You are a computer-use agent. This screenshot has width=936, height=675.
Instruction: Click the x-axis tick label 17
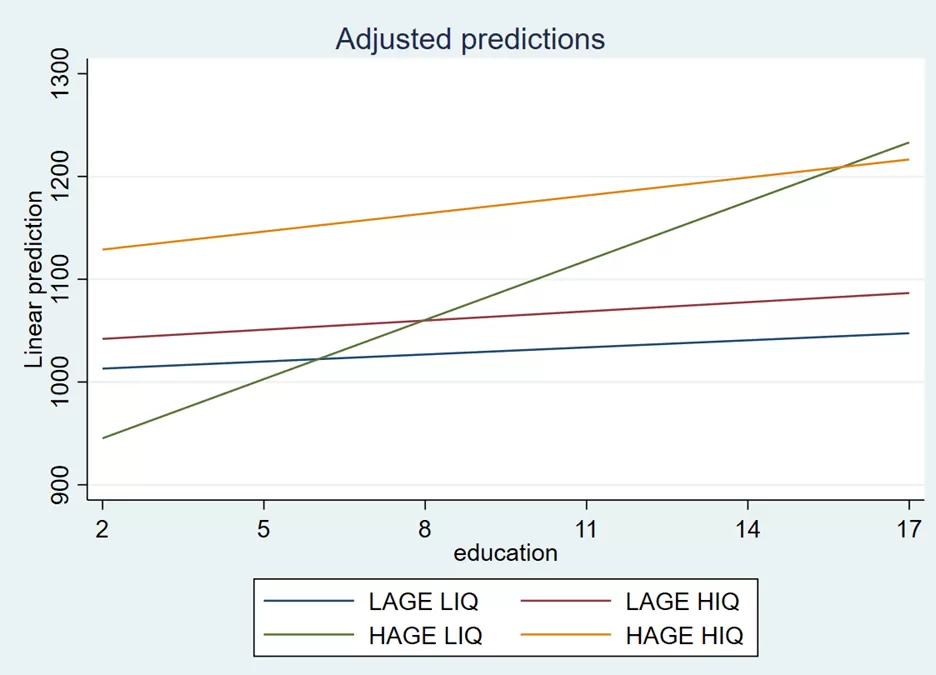(908, 529)
